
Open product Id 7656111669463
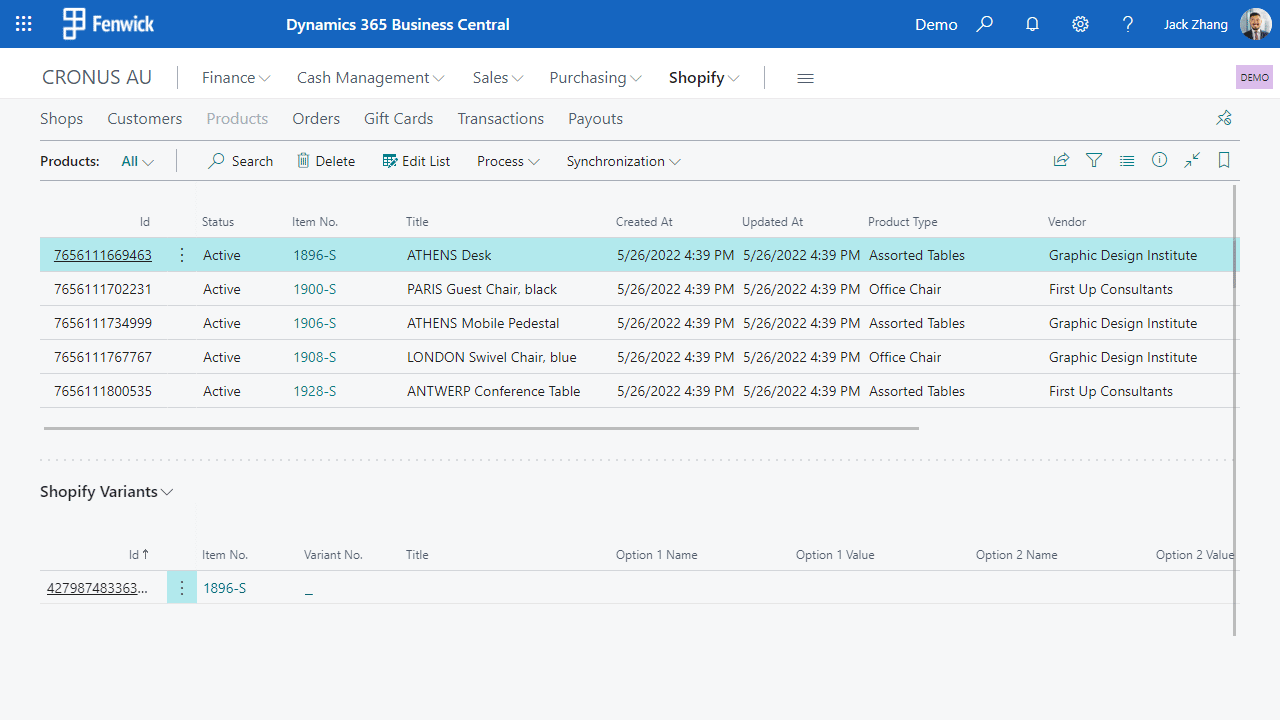click(103, 255)
